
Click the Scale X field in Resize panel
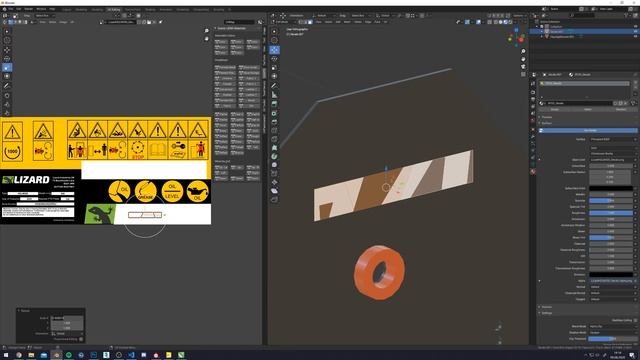(67, 318)
